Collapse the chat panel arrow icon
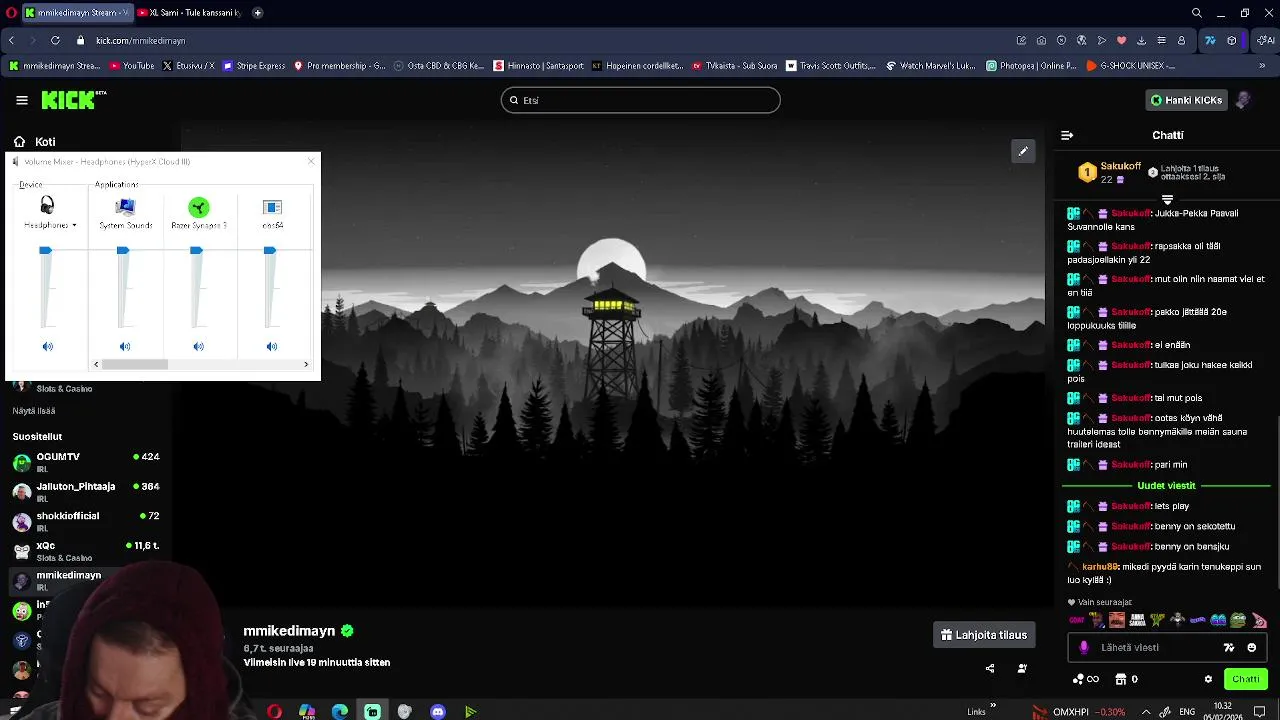Viewport: 1280px width, 720px height. pos(1067,135)
